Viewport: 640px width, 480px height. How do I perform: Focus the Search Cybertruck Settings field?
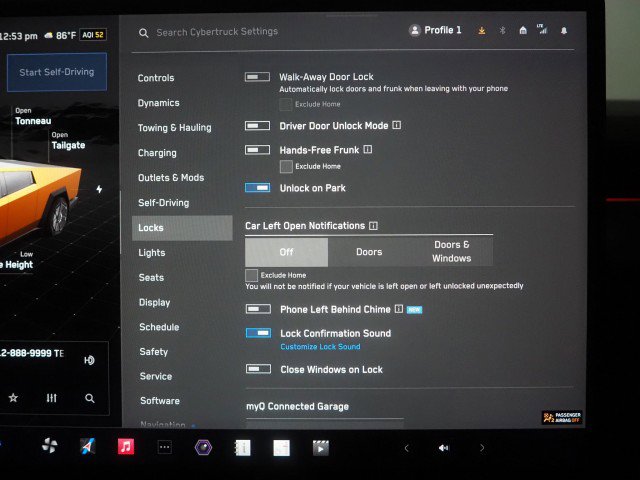tap(217, 32)
